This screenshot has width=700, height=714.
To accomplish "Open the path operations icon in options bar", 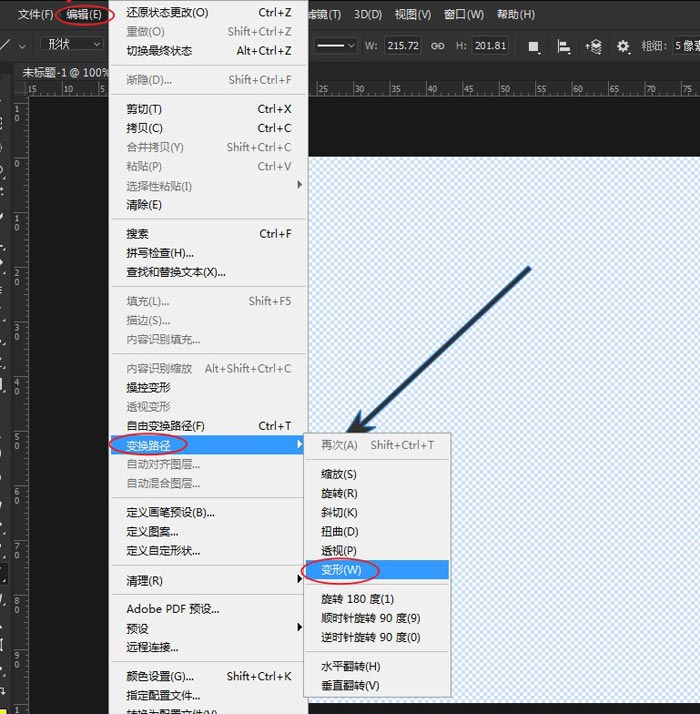I will [x=534, y=46].
